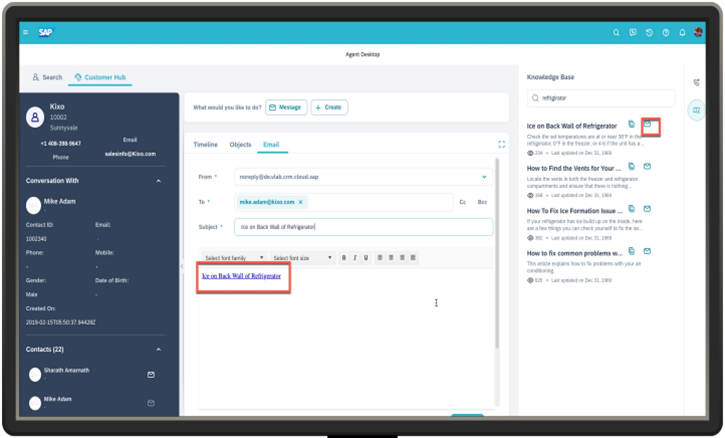This screenshot has width=725, height=438.
Task: Click the Message button
Action: (x=286, y=107)
